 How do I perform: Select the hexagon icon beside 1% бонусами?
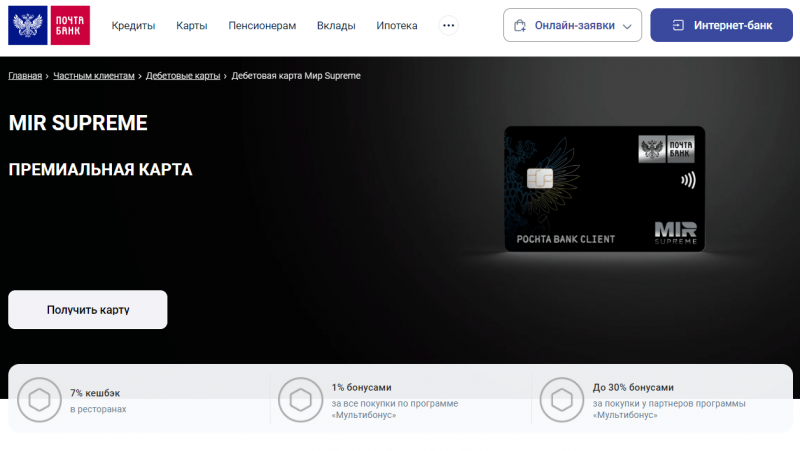pos(299,400)
